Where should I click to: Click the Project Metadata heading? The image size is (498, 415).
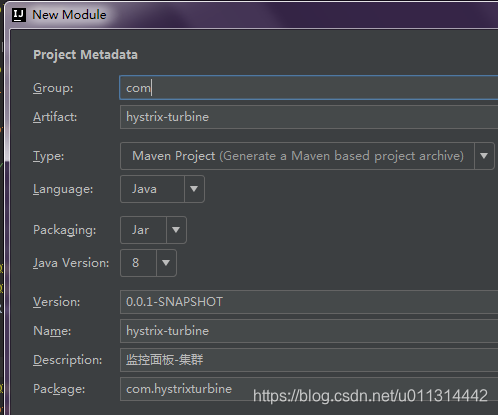point(85,55)
